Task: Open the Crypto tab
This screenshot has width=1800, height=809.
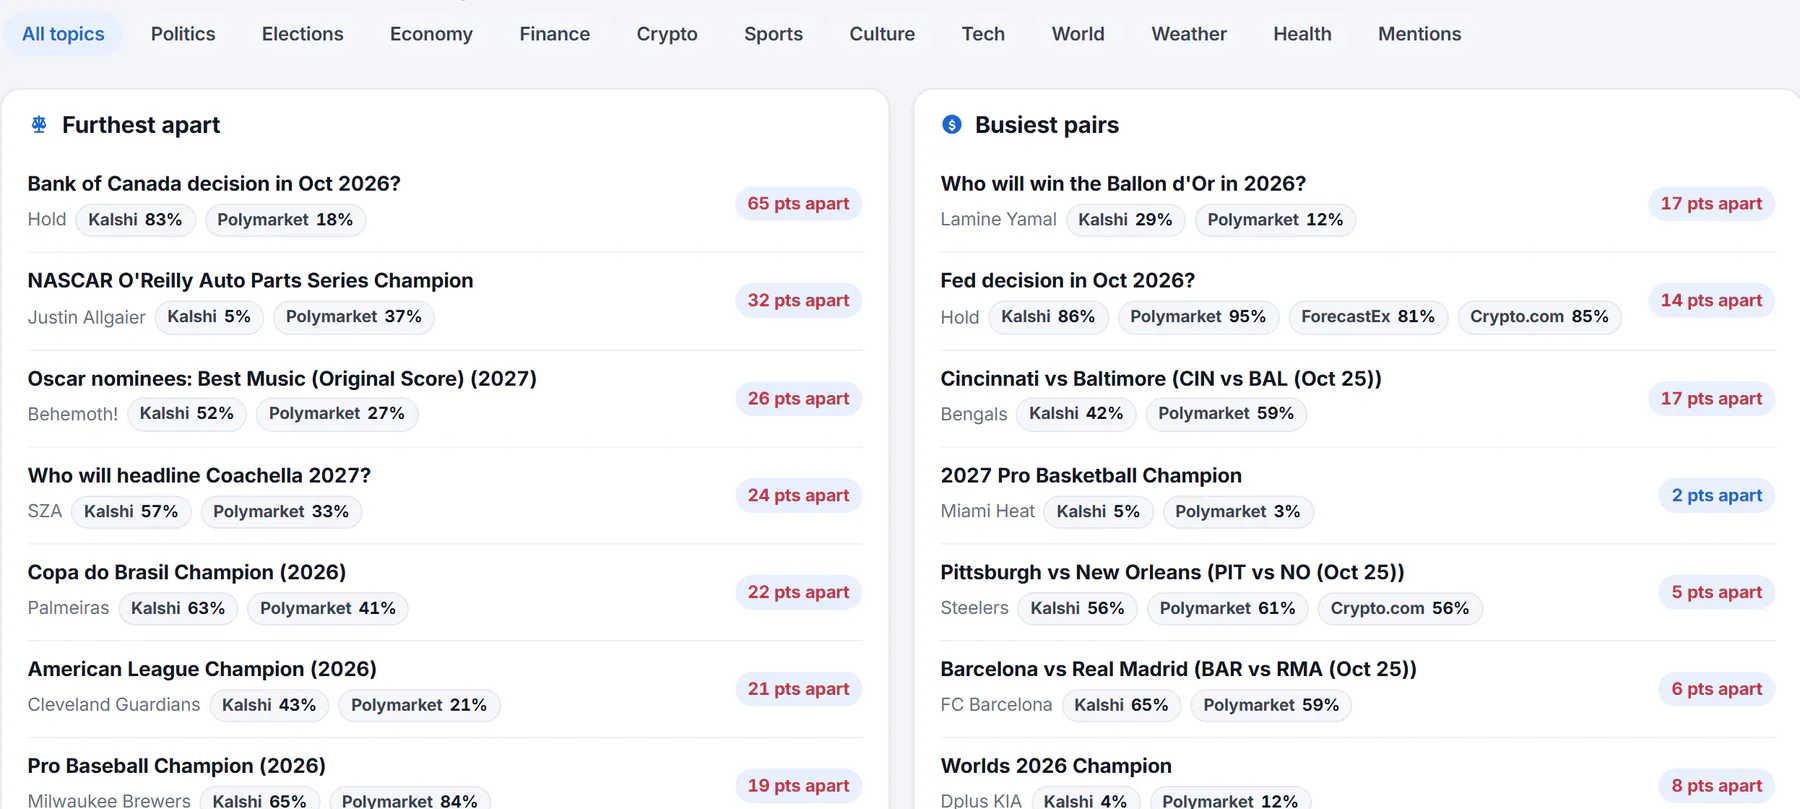Action: pyautogui.click(x=667, y=34)
